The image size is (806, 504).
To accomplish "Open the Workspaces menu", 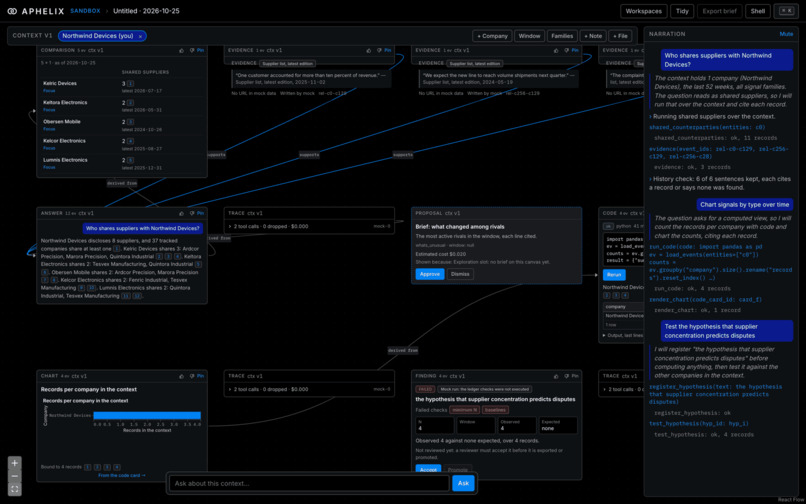I will (644, 11).
